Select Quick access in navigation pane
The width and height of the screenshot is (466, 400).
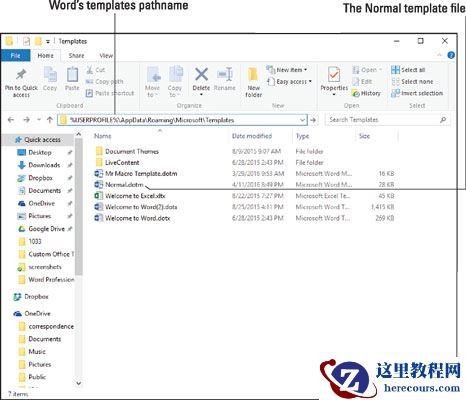tap(38, 140)
